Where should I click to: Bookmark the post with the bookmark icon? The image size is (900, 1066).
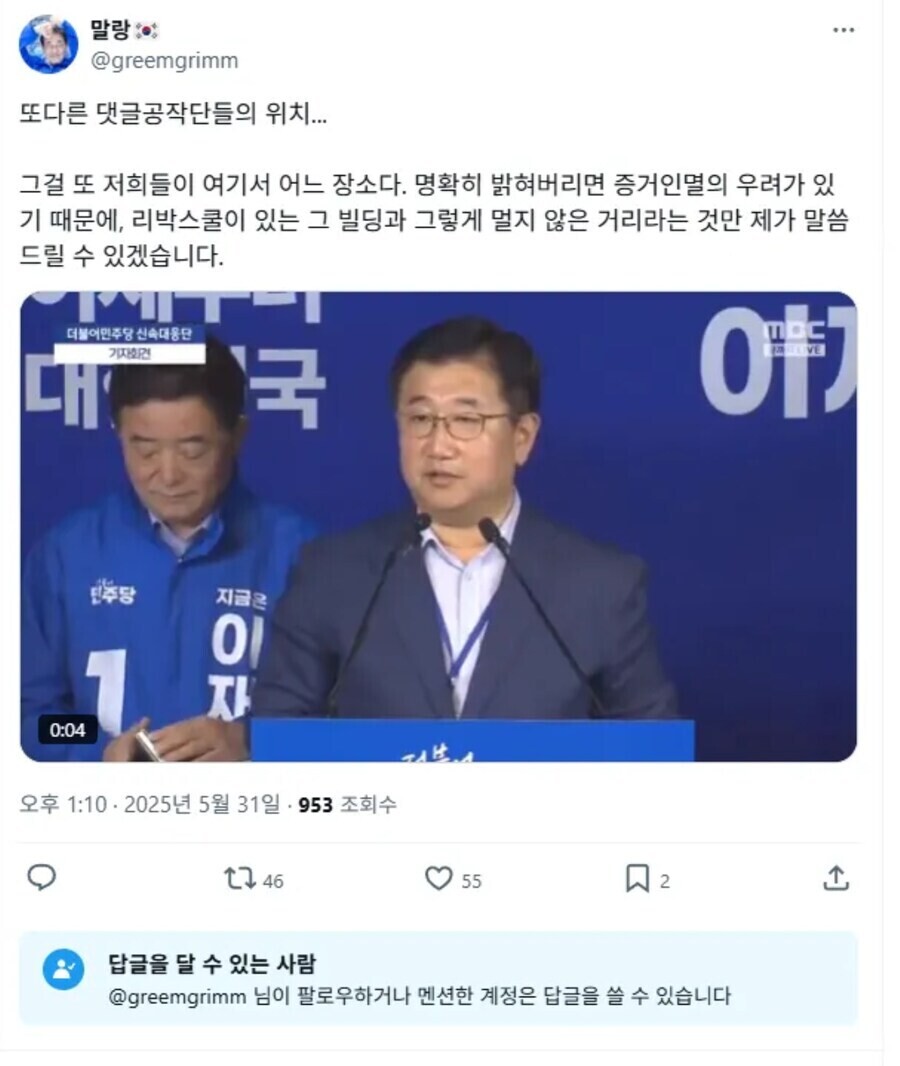[637, 878]
